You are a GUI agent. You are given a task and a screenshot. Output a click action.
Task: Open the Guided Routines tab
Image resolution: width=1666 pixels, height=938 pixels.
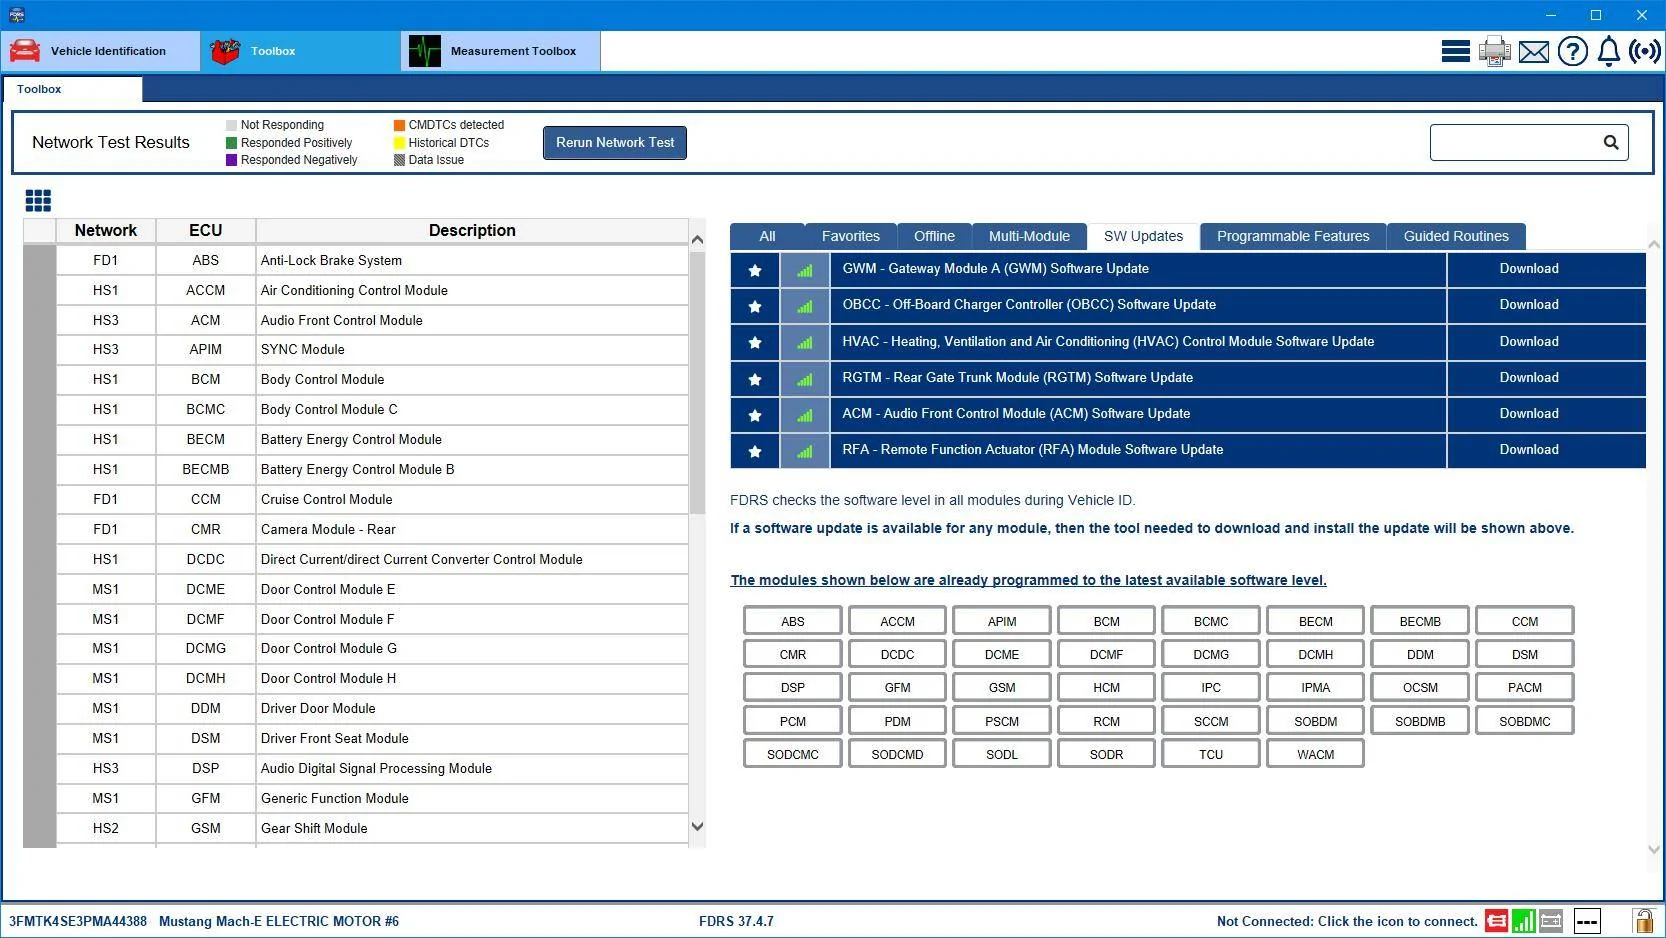pyautogui.click(x=1456, y=236)
